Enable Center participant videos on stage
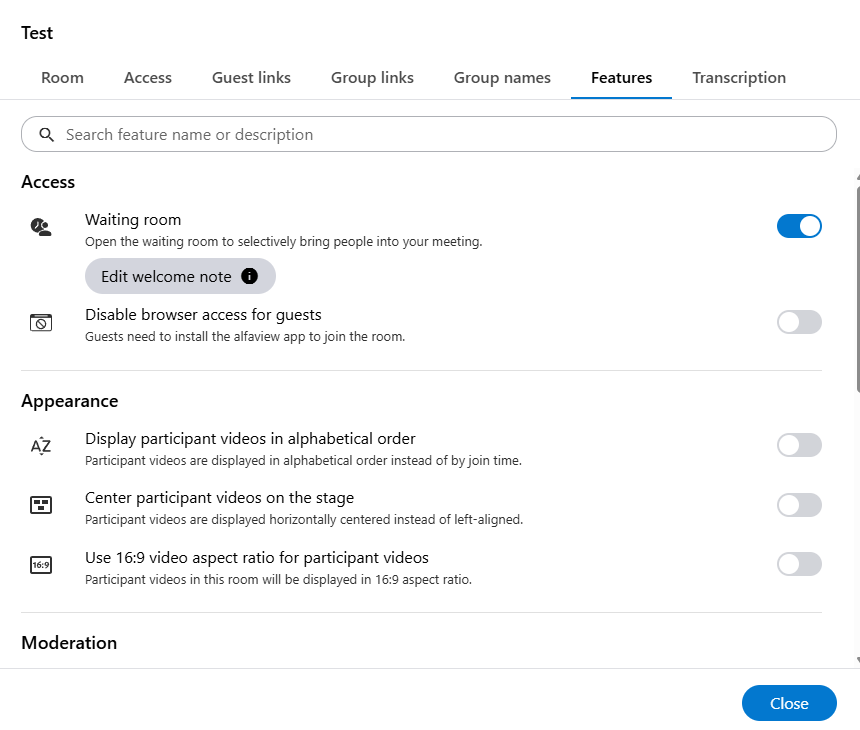Screen dimensions: 860x730 (x=799, y=505)
